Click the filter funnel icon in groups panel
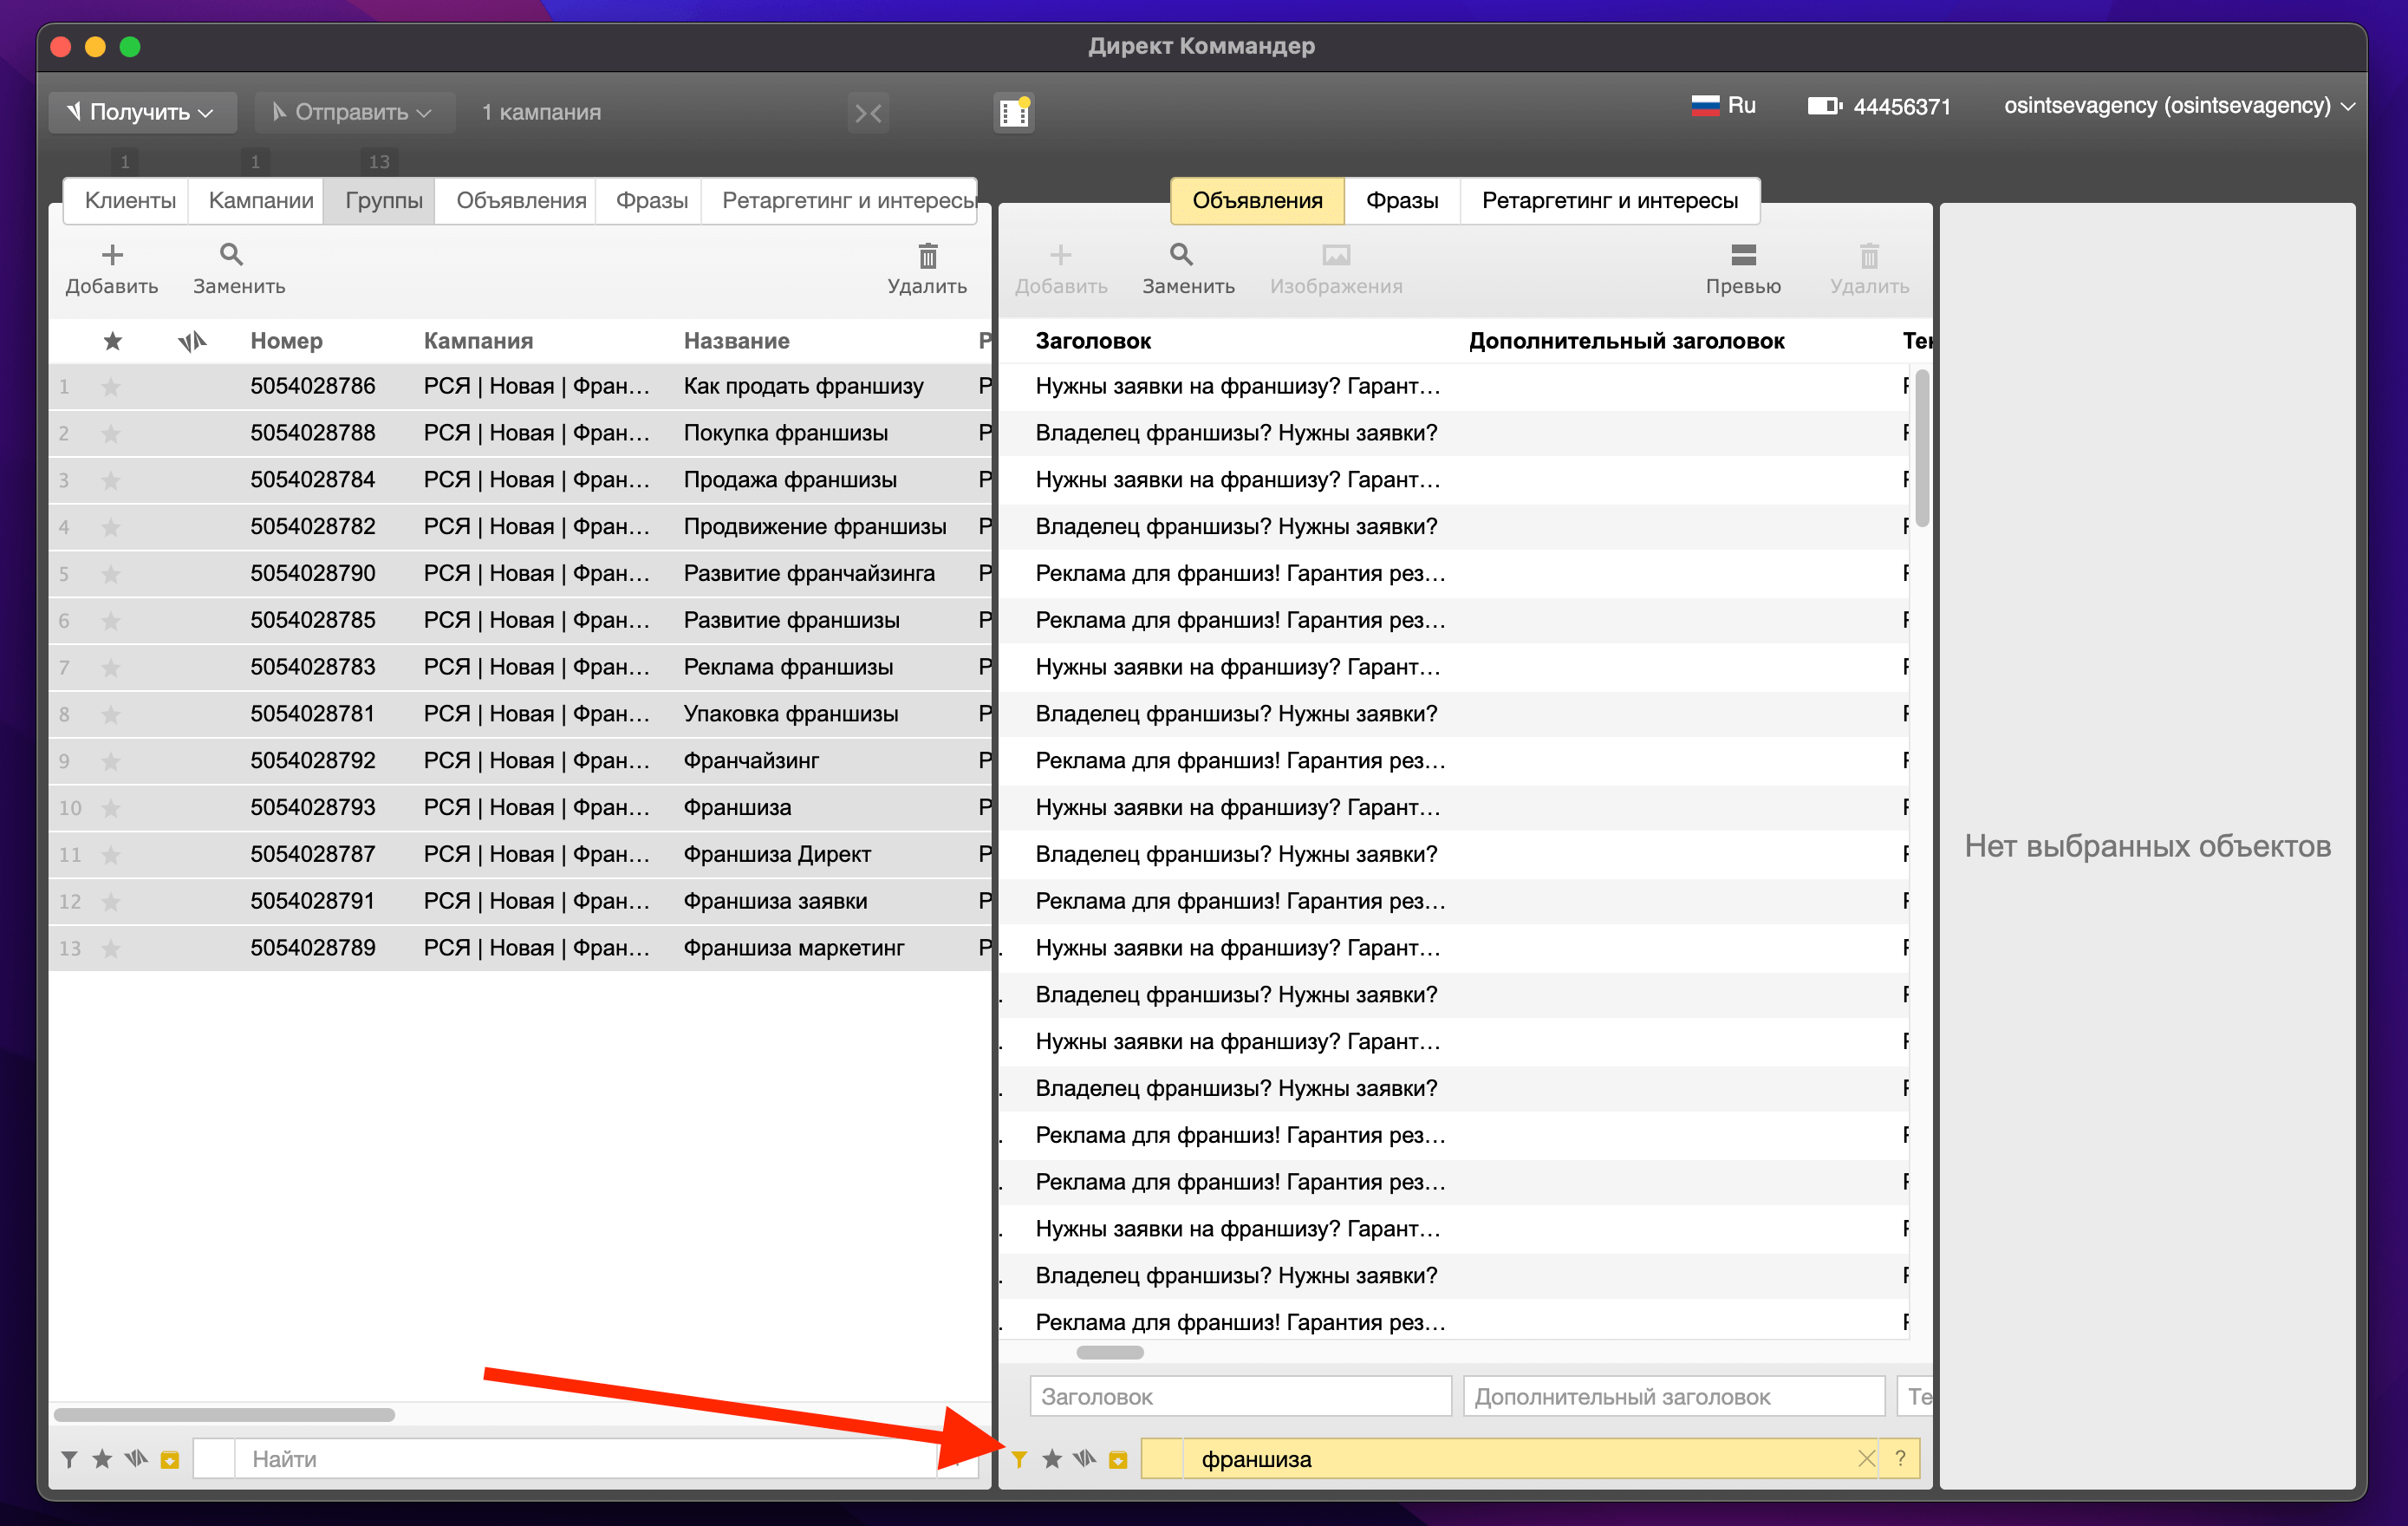The width and height of the screenshot is (2408, 1526). (69, 1459)
